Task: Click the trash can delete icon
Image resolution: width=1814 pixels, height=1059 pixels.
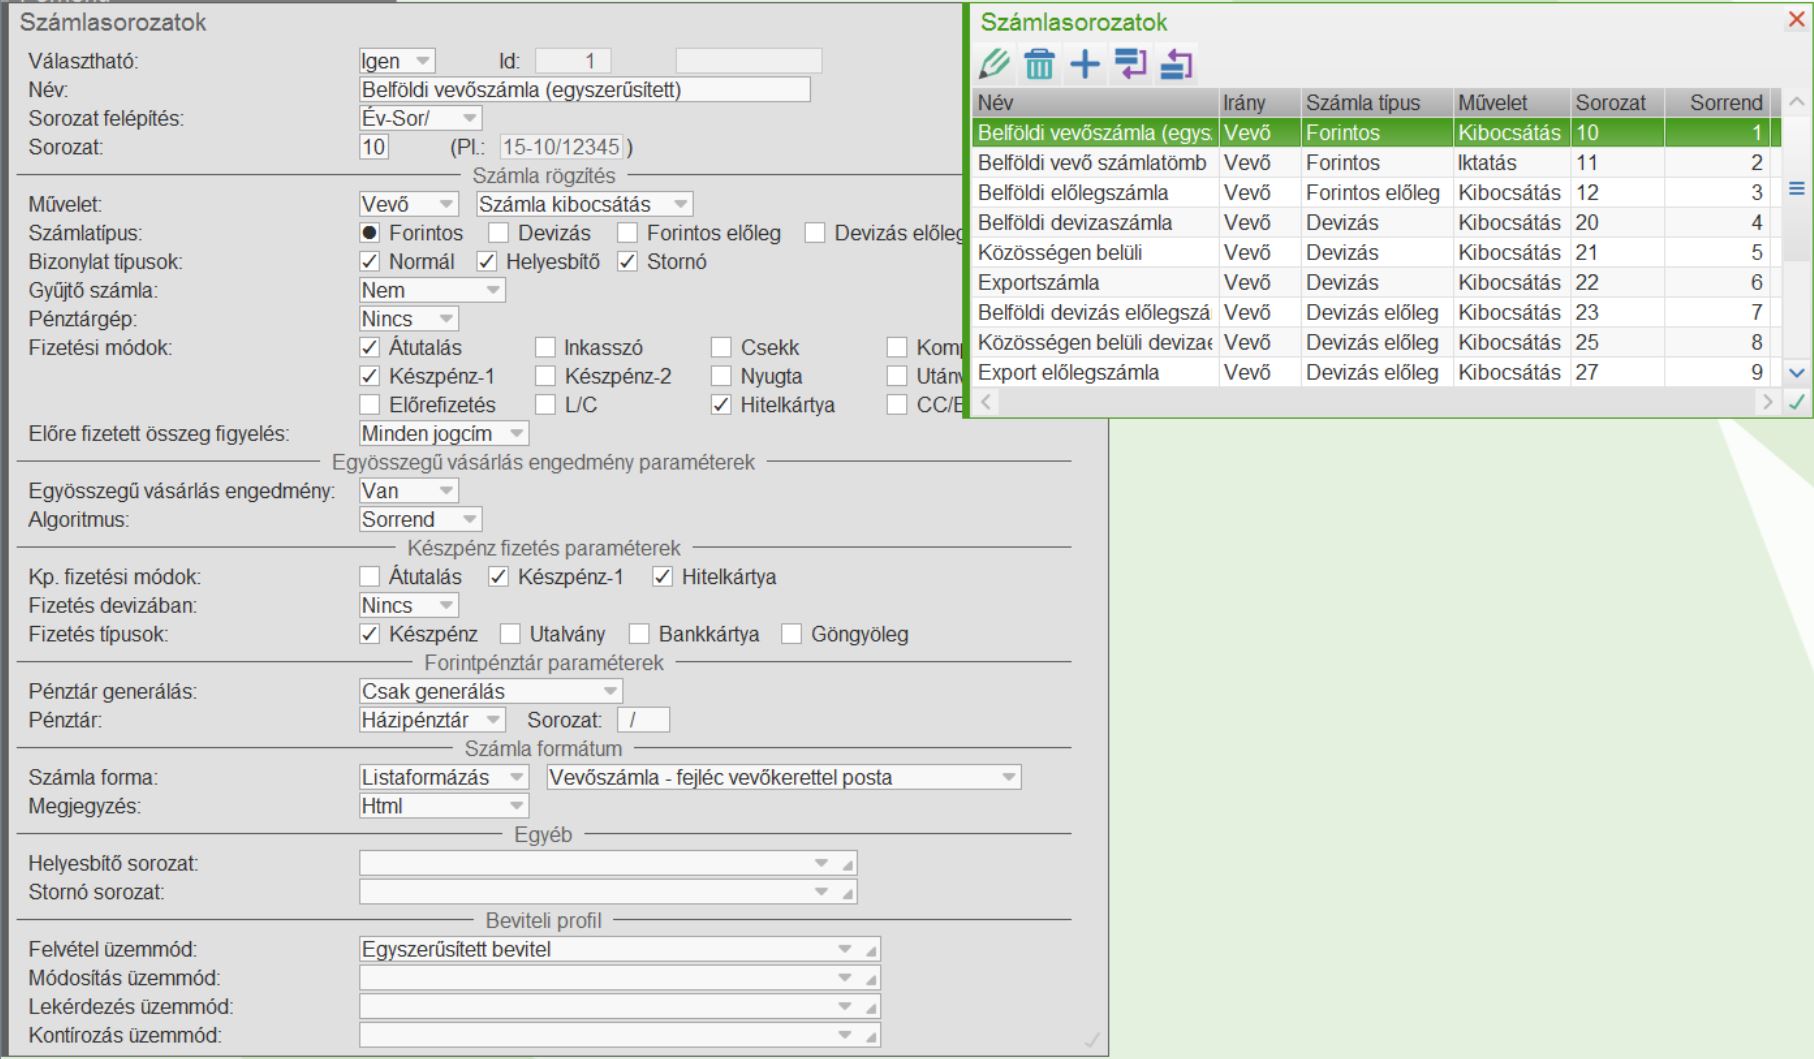Action: click(1039, 65)
